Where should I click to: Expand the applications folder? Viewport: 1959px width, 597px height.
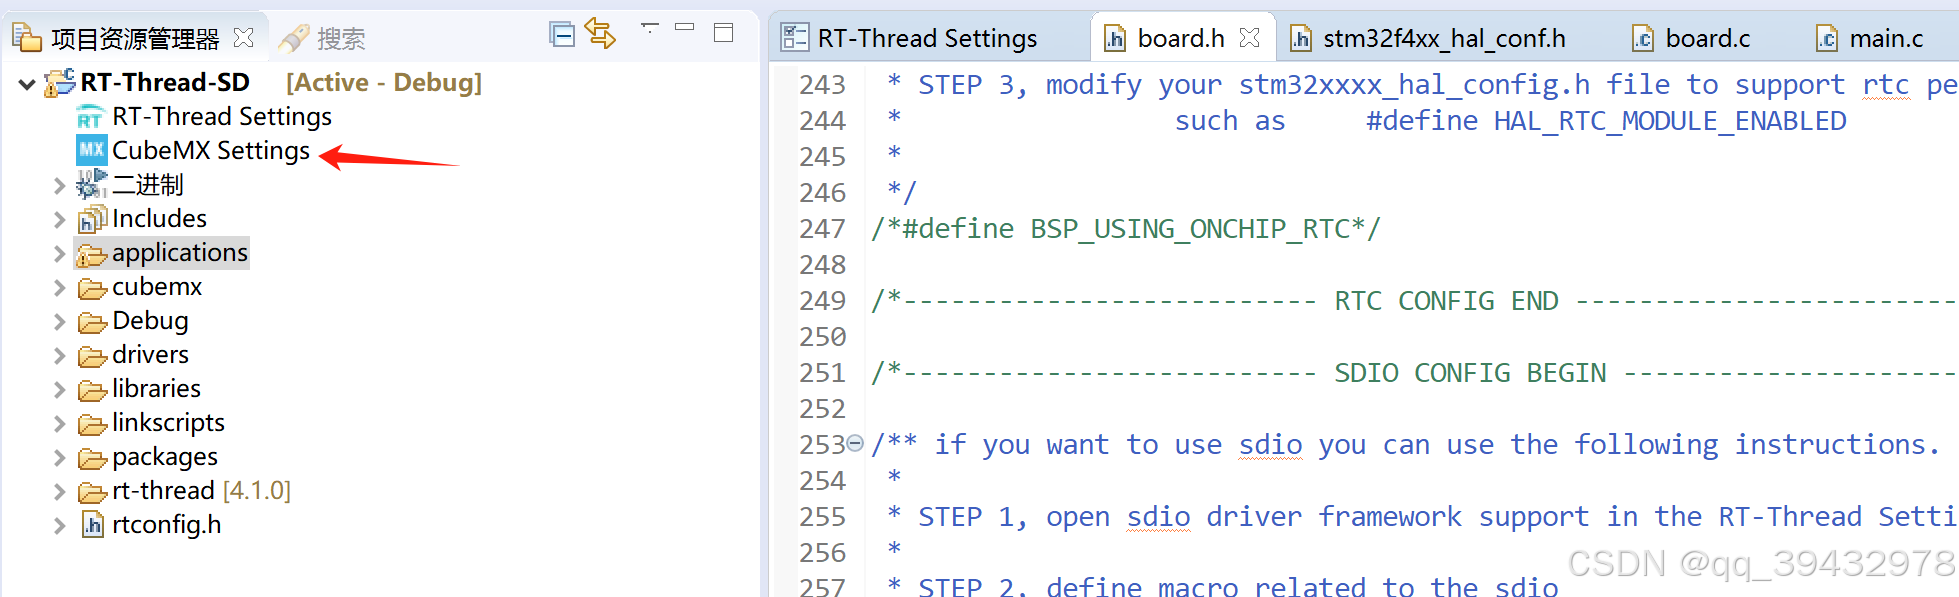point(59,254)
